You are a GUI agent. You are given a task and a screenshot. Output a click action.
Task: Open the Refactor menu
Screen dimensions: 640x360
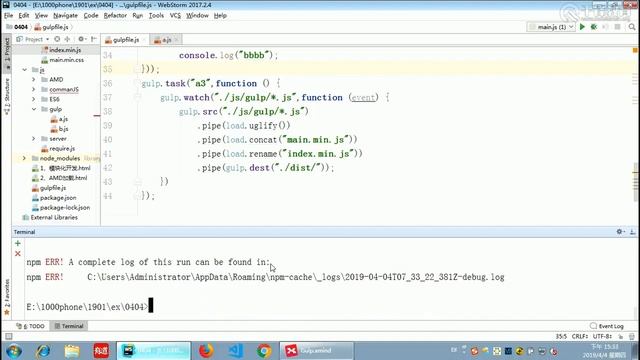click(x=115, y=16)
